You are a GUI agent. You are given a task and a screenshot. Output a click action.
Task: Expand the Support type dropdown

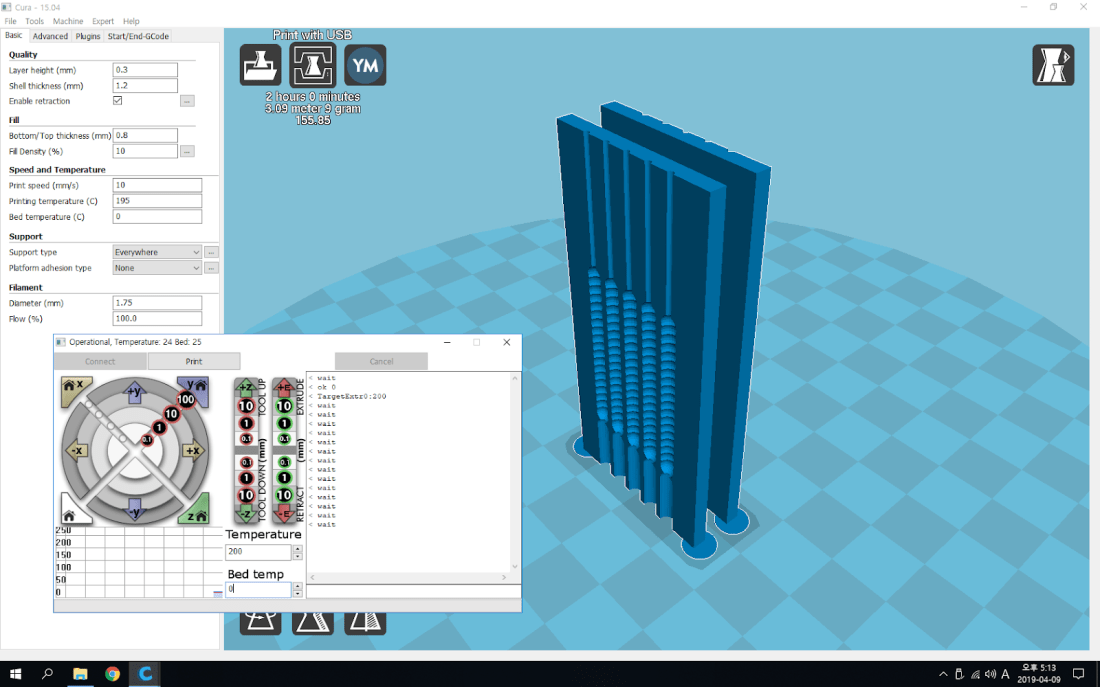click(157, 252)
